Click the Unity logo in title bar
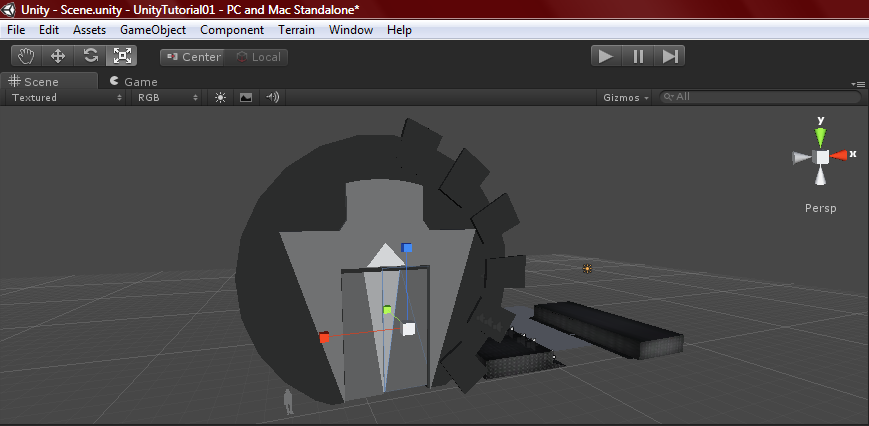 [x=9, y=9]
